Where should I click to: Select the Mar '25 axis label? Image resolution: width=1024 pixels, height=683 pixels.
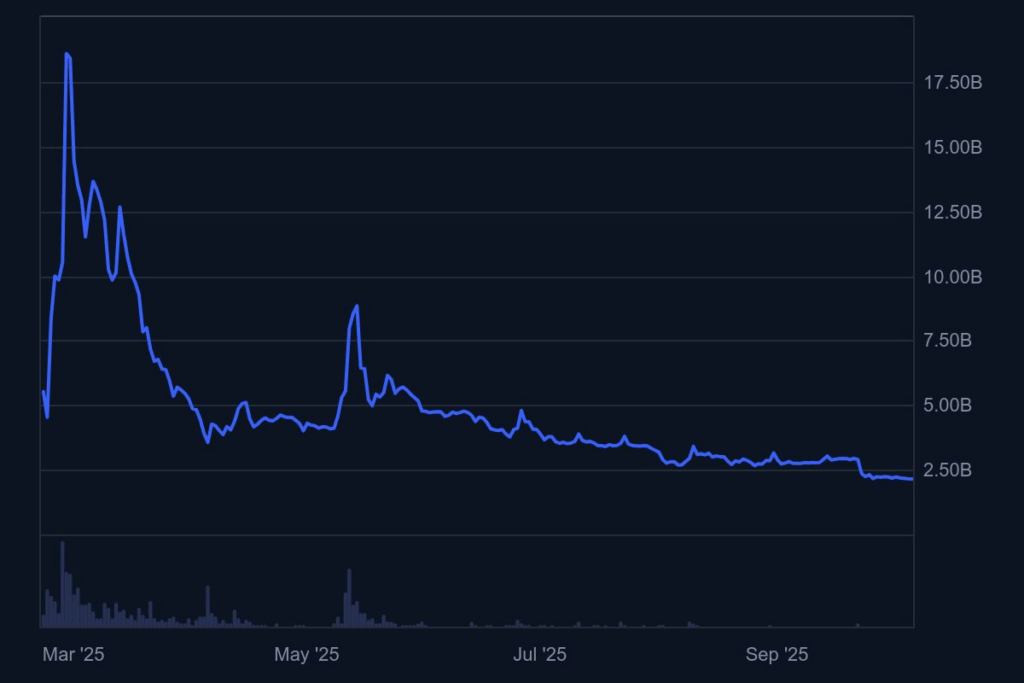tap(75, 655)
